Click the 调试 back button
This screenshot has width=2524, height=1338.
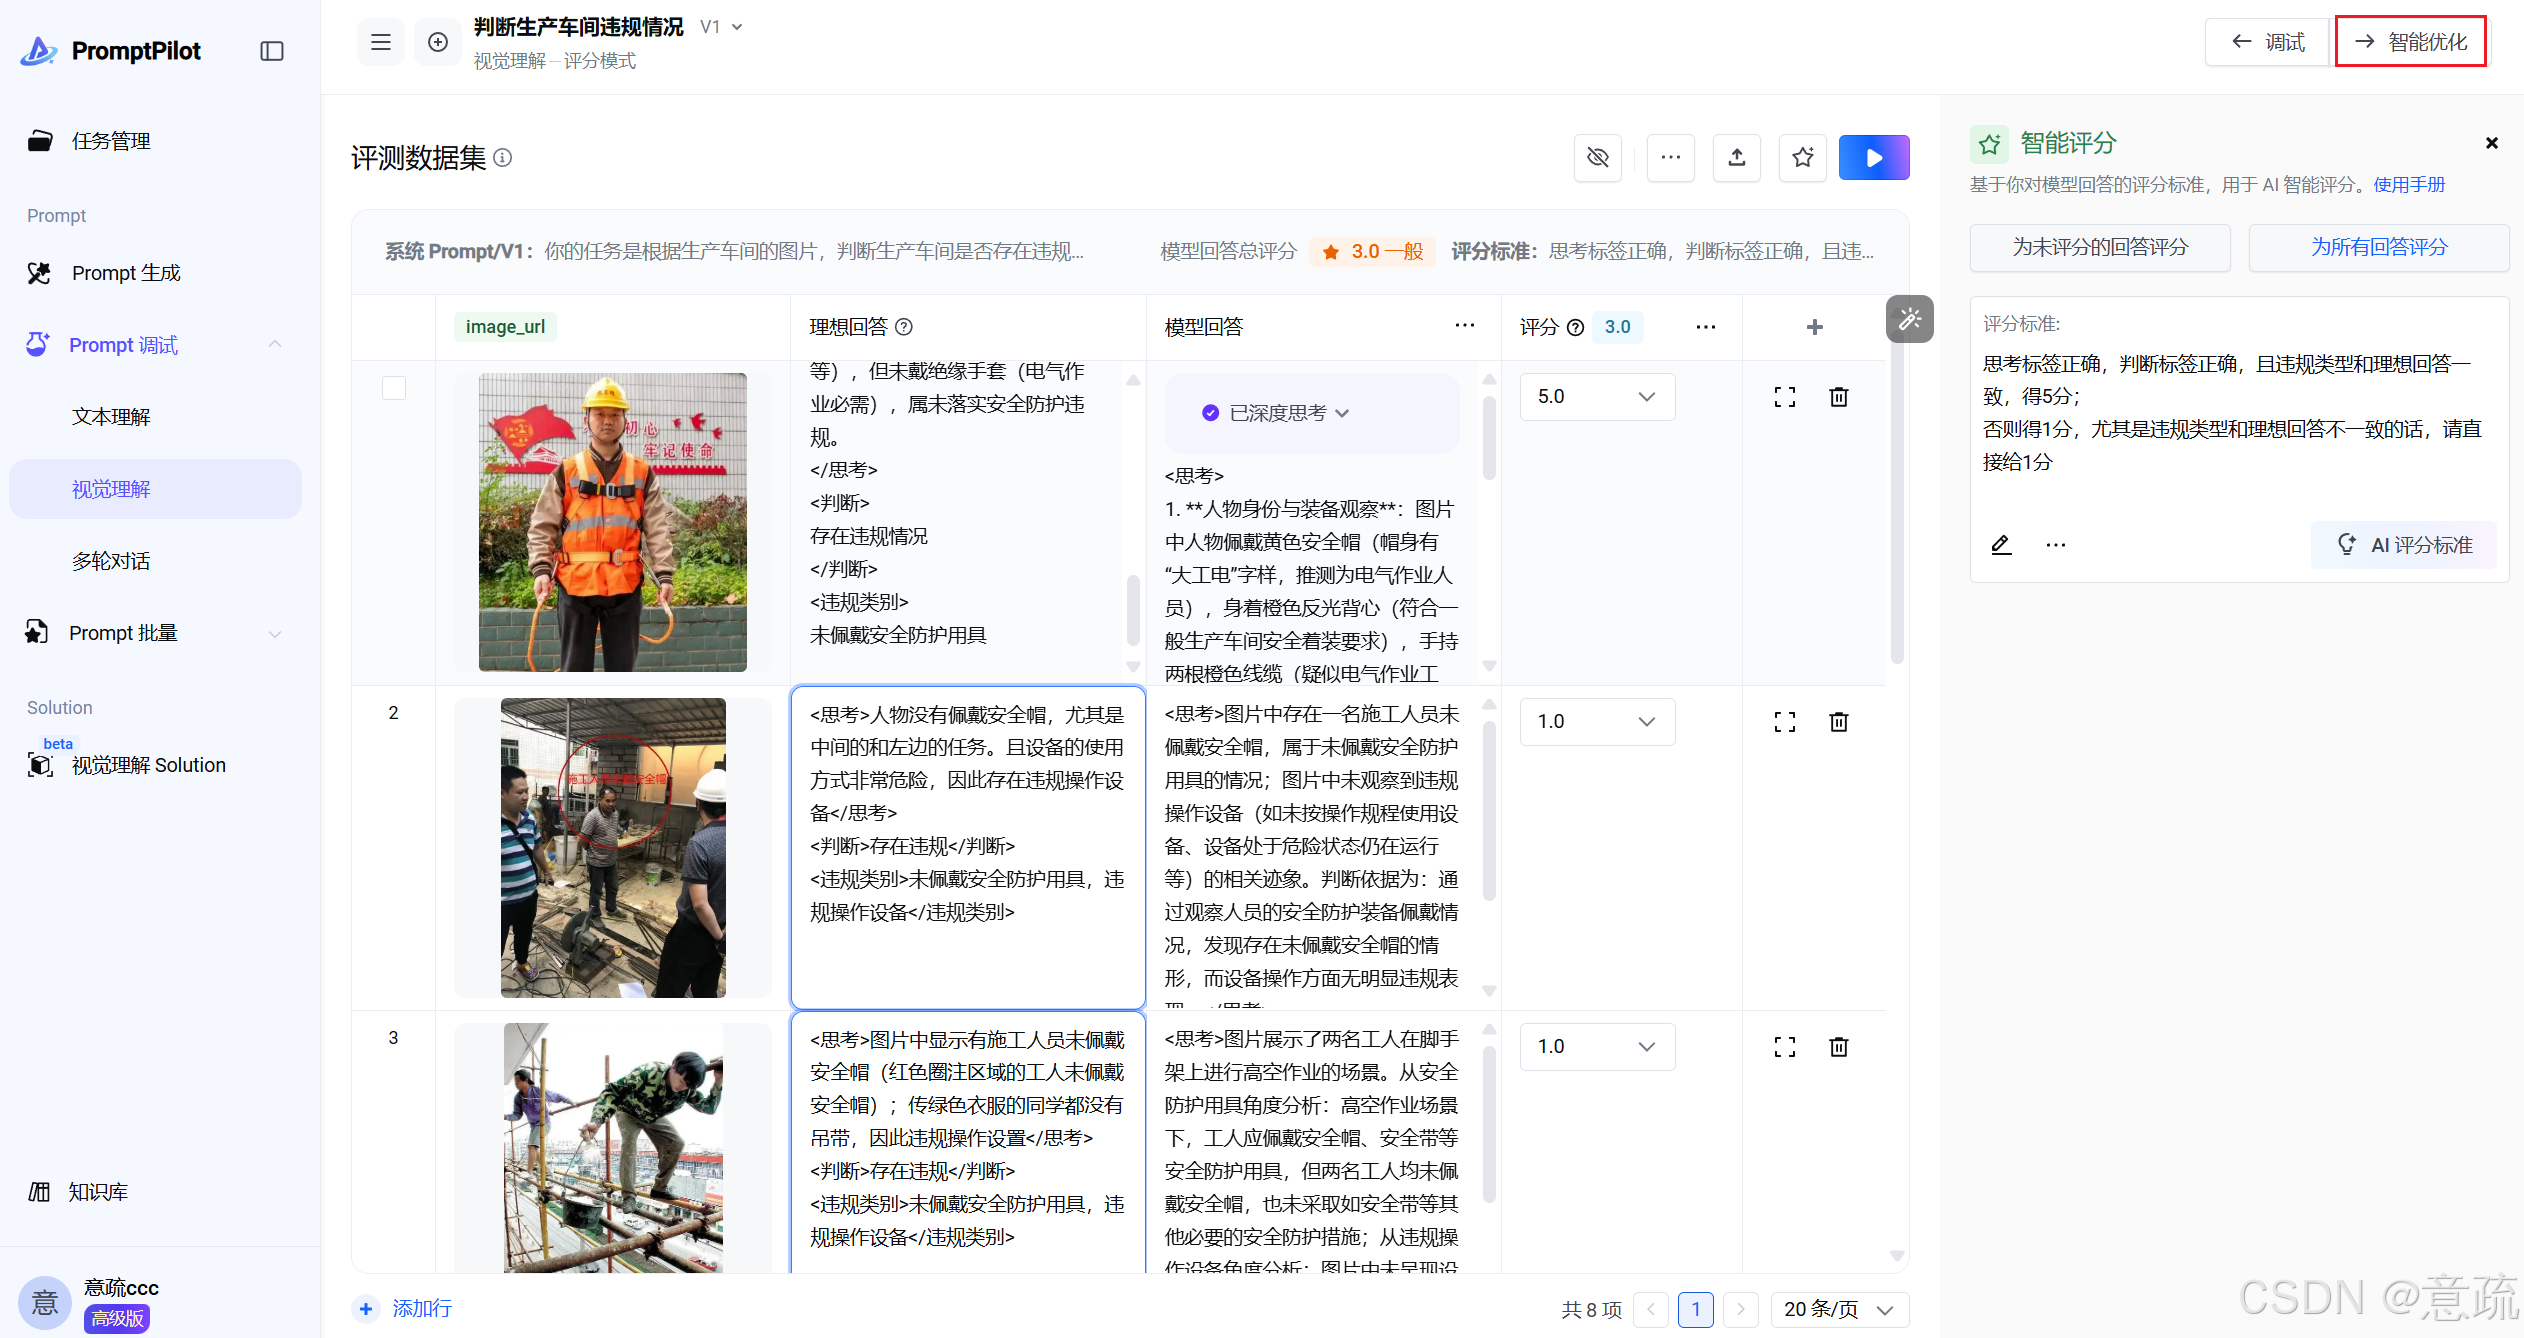click(2268, 42)
